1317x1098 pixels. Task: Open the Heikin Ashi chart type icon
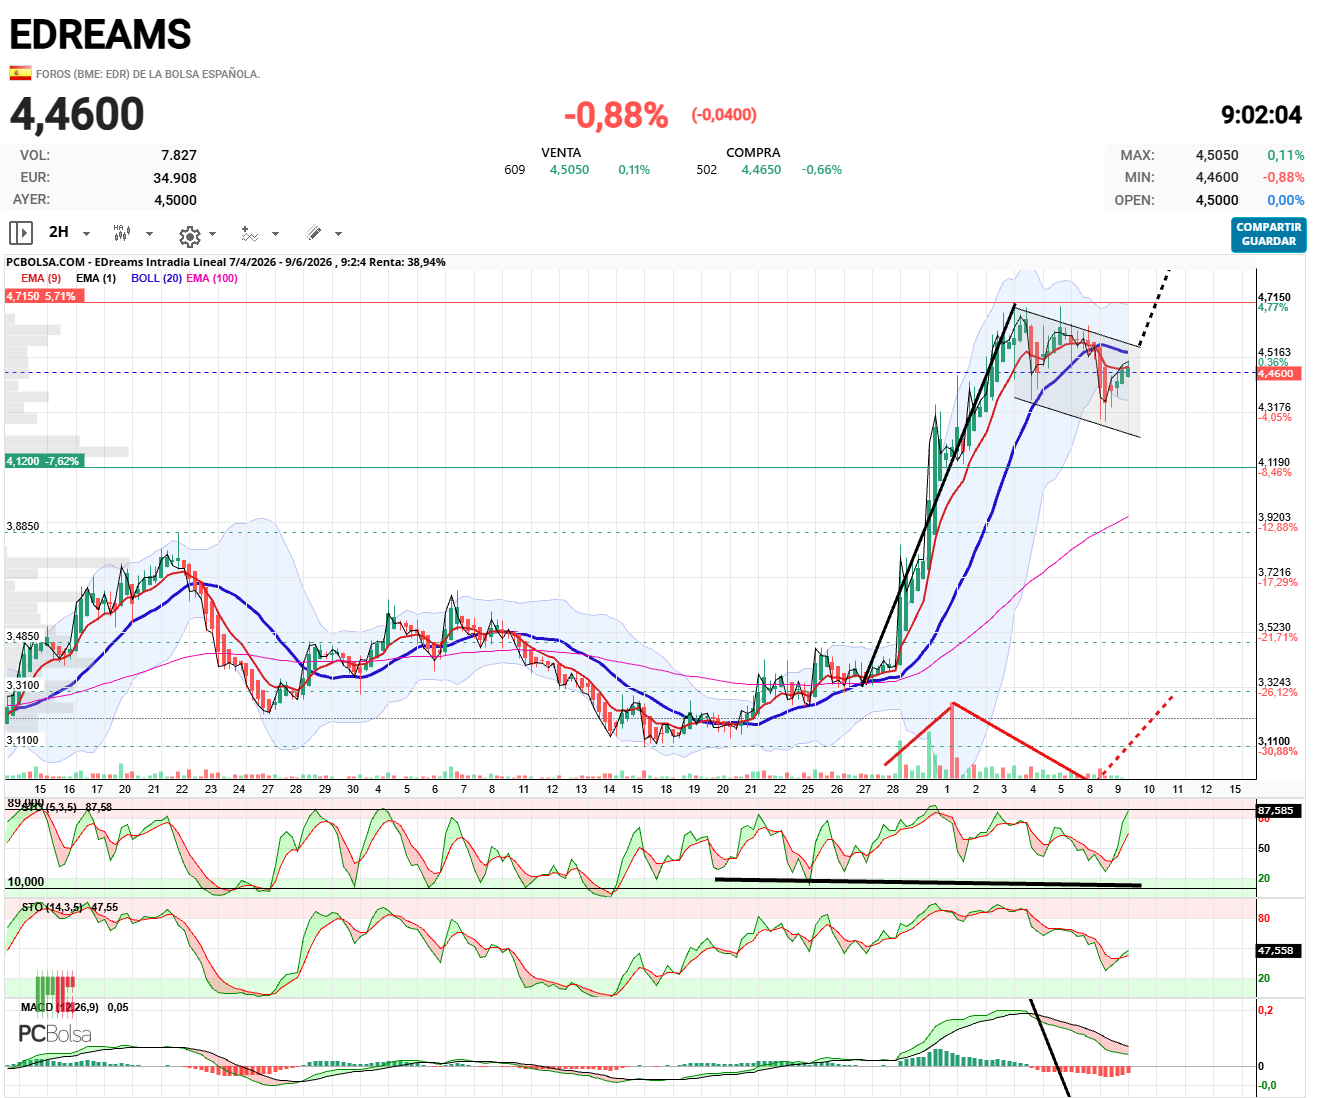pyautogui.click(x=122, y=233)
